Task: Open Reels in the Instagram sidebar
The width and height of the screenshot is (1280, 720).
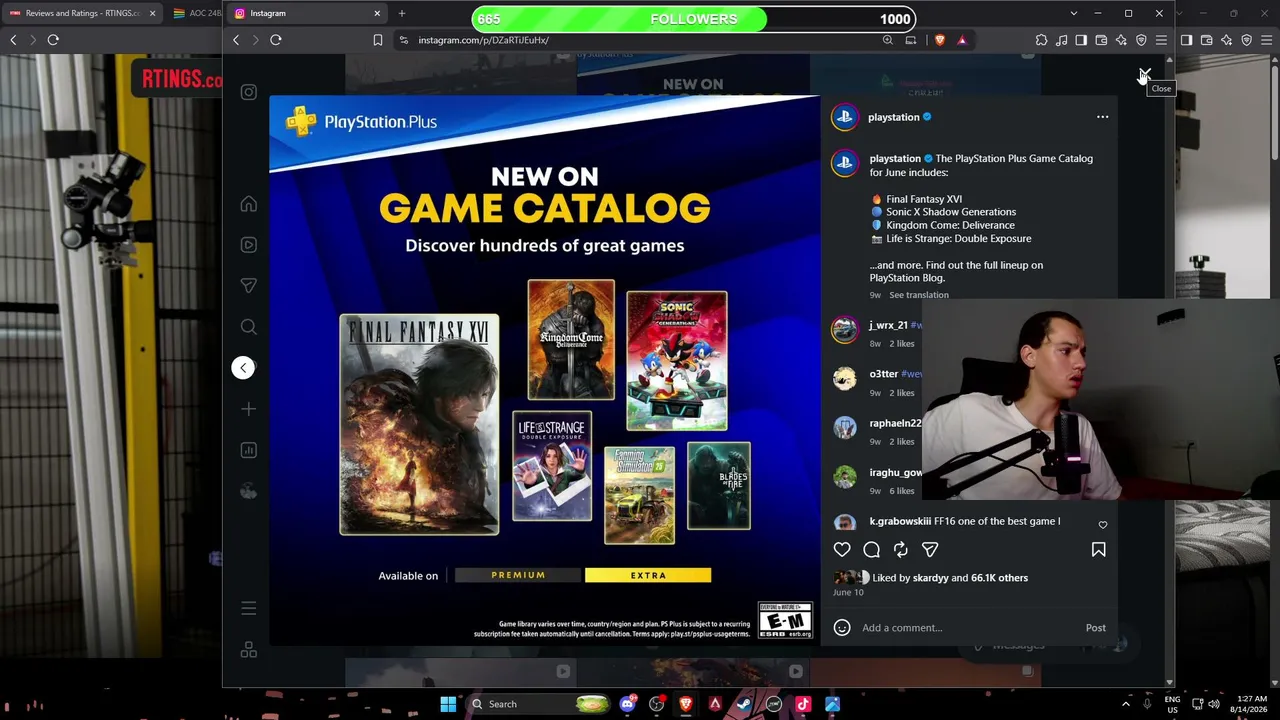Action: pyautogui.click(x=249, y=245)
